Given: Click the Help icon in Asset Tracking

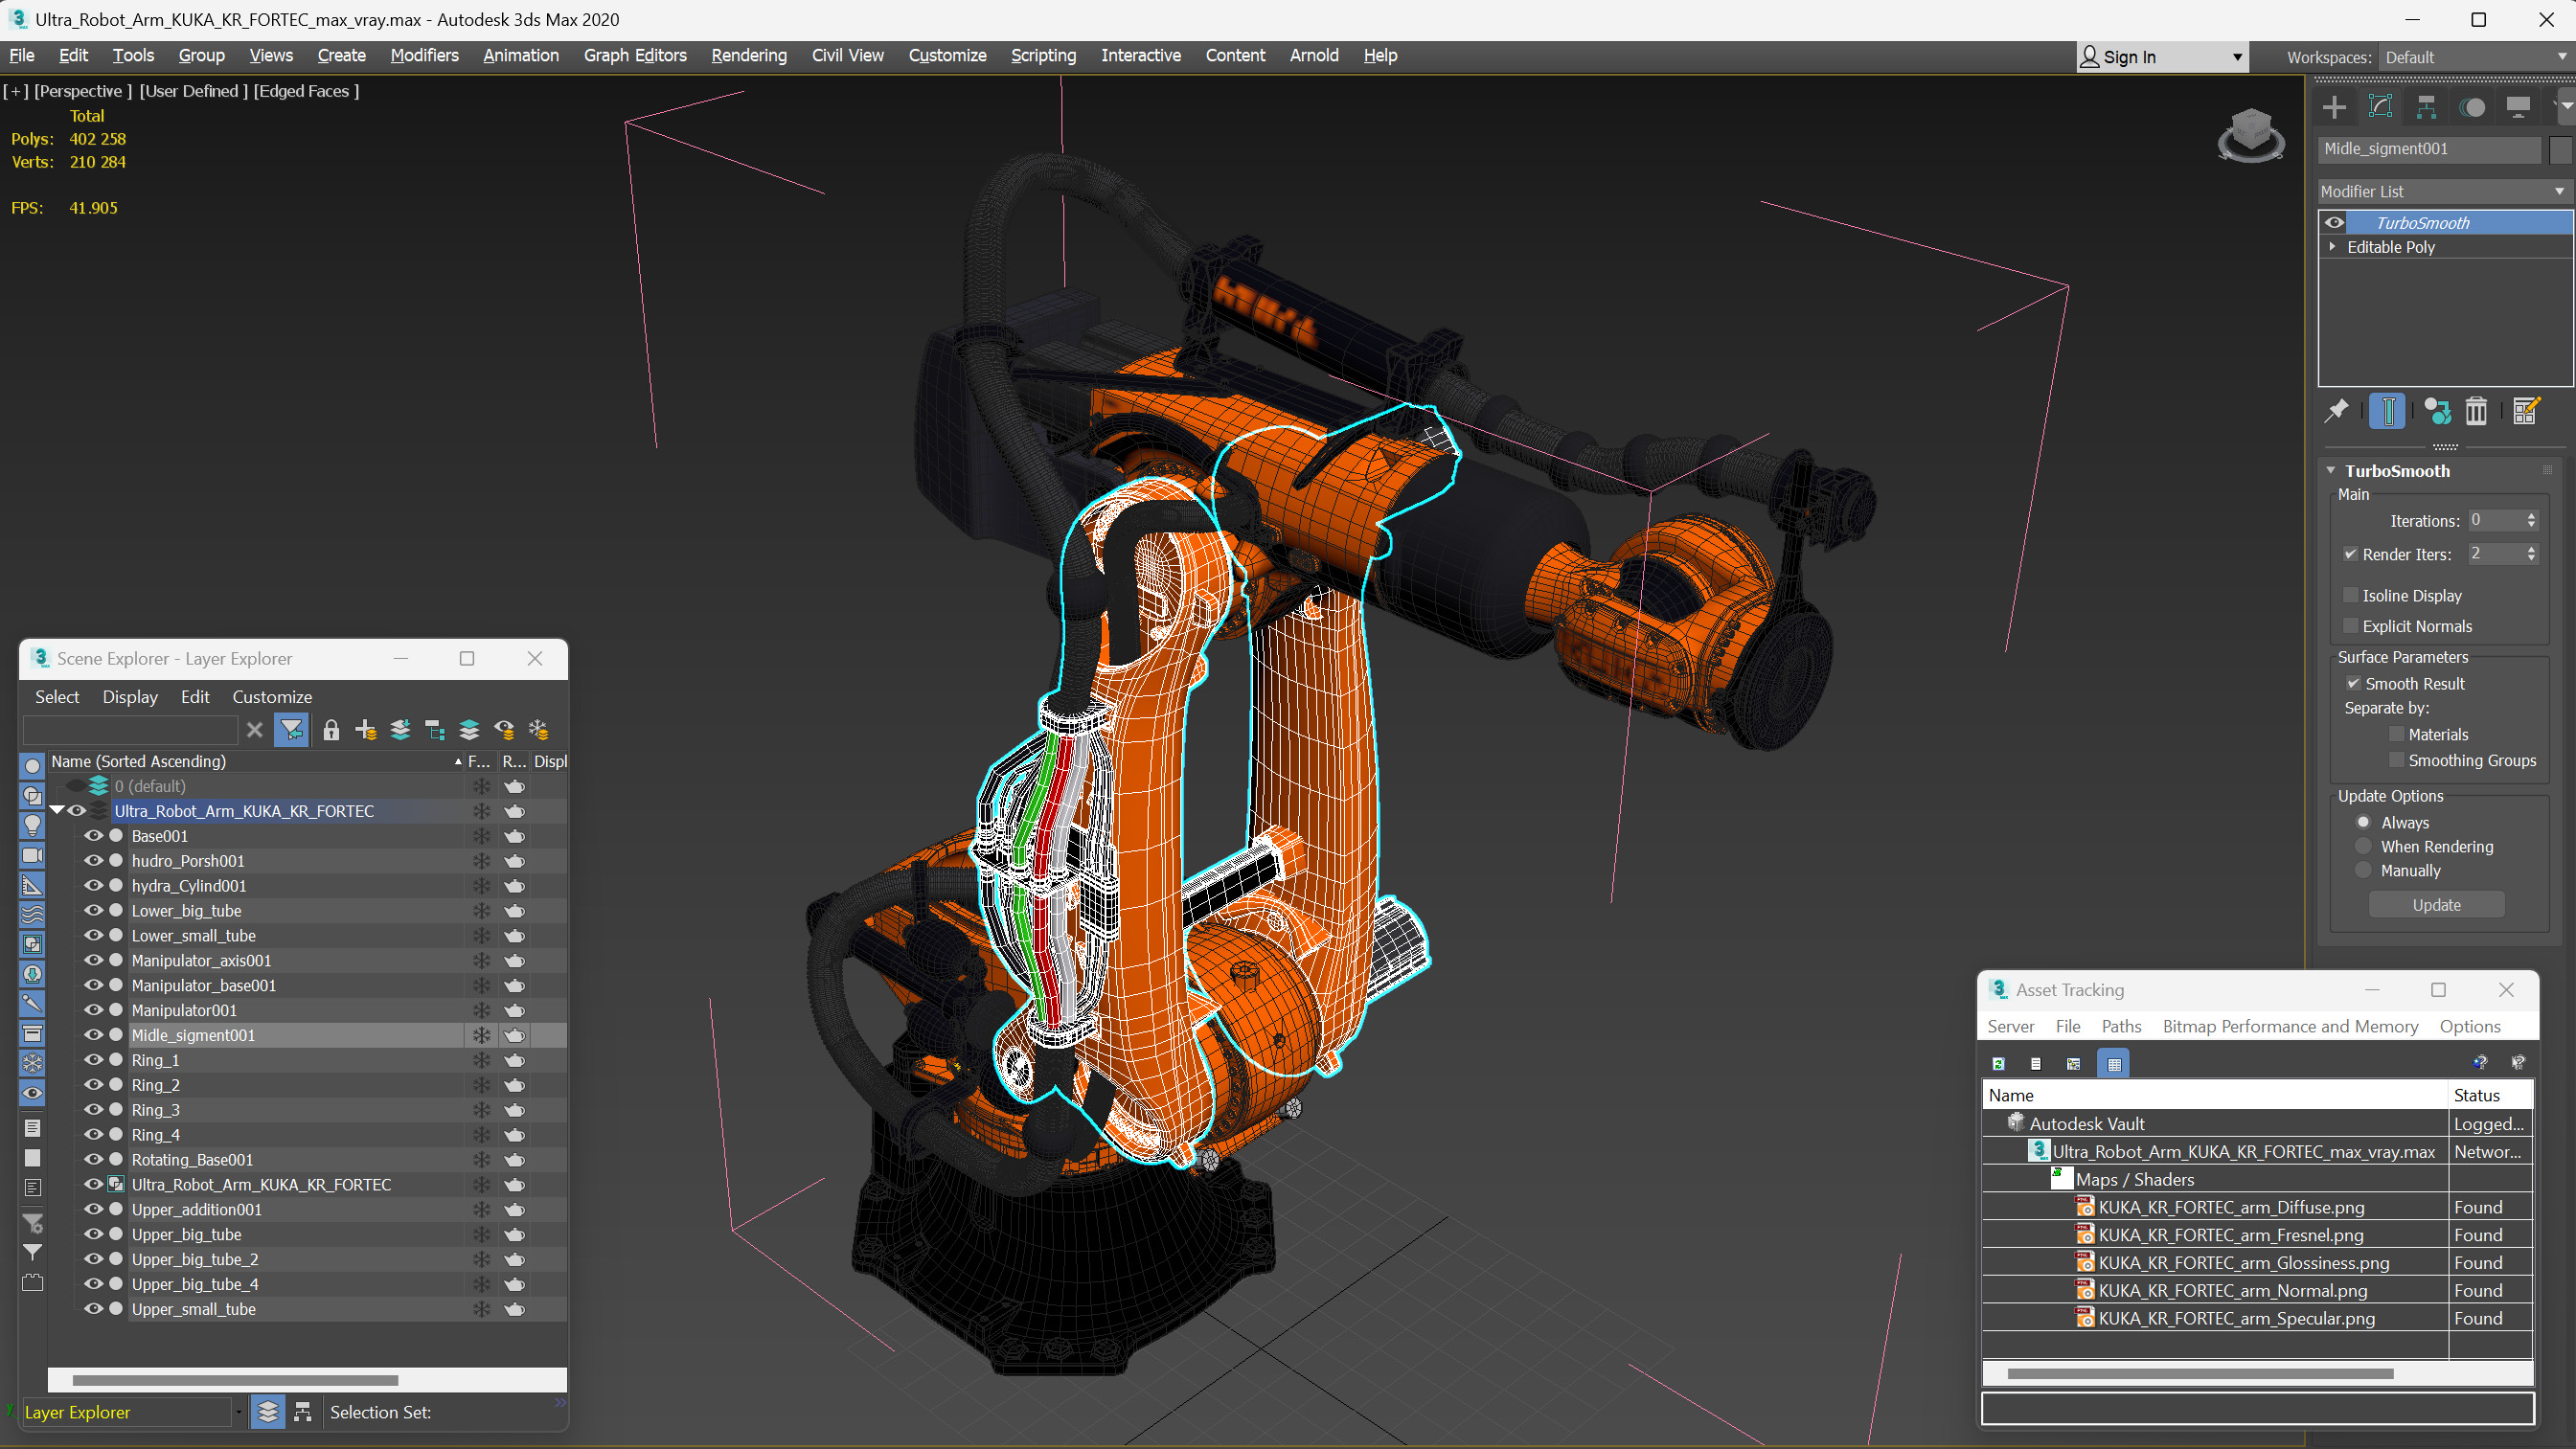Looking at the screenshot, I should coord(2480,1062).
